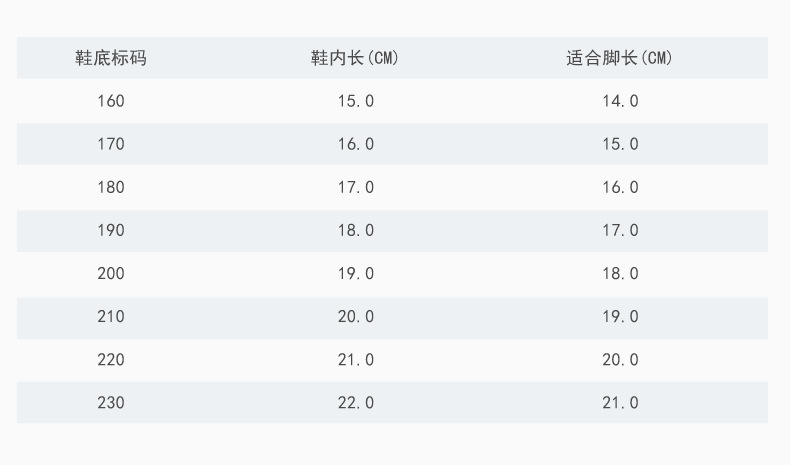Click inner length 20.0 in the 210 row

tap(355, 316)
